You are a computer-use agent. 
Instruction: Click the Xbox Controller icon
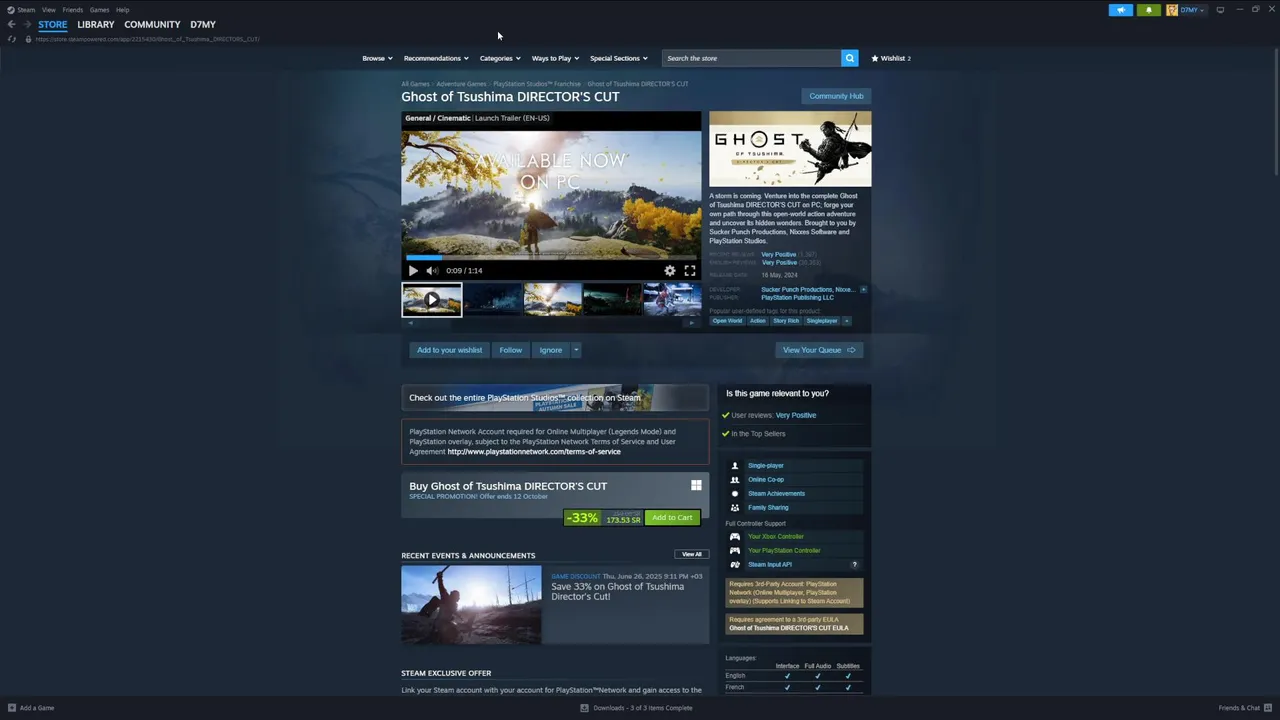tap(735, 536)
